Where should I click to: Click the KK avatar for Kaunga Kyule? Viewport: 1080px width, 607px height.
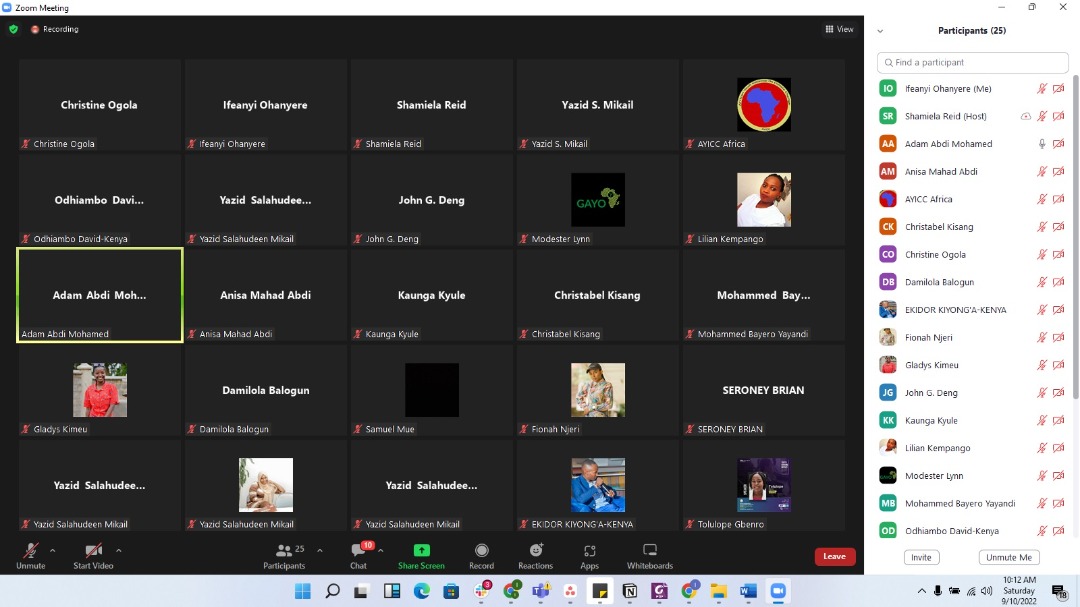pyautogui.click(x=888, y=420)
